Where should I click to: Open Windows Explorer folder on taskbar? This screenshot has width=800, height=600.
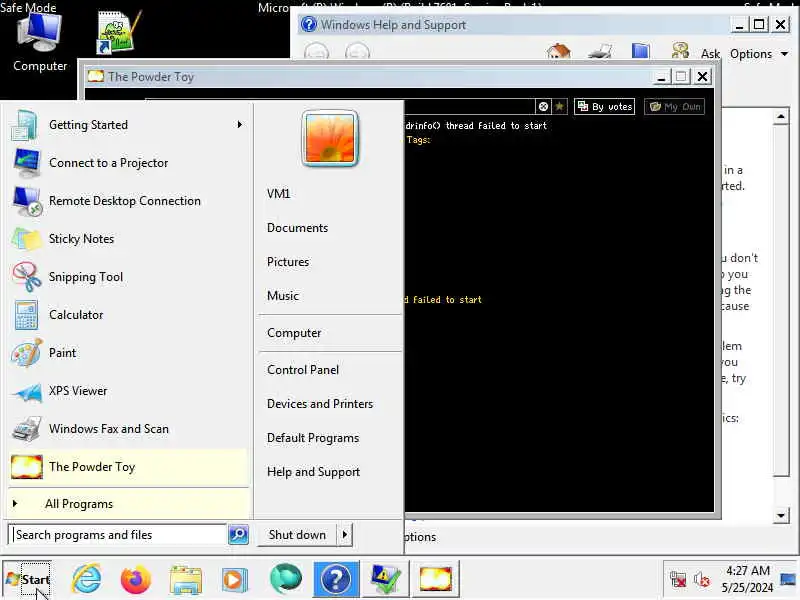click(x=186, y=580)
